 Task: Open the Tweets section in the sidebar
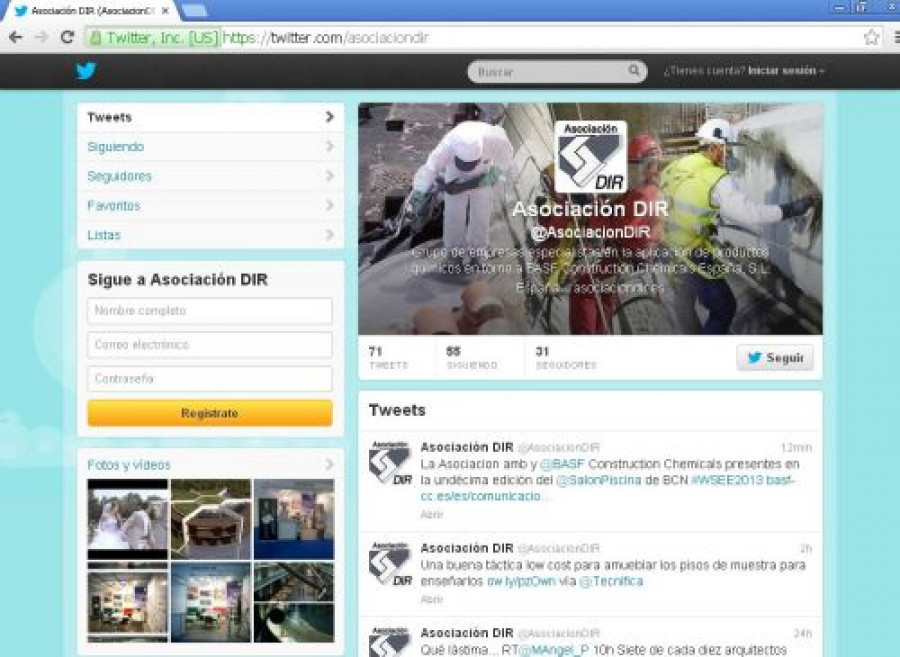pos(211,118)
